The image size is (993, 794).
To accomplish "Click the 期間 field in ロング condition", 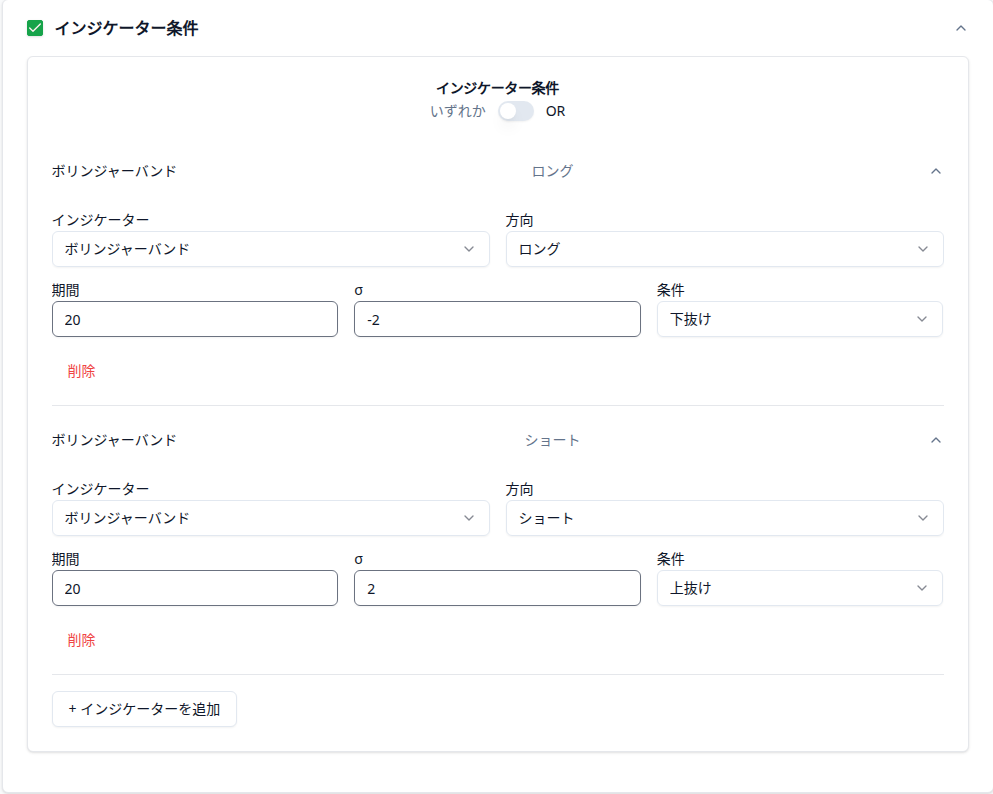I will coord(195,320).
